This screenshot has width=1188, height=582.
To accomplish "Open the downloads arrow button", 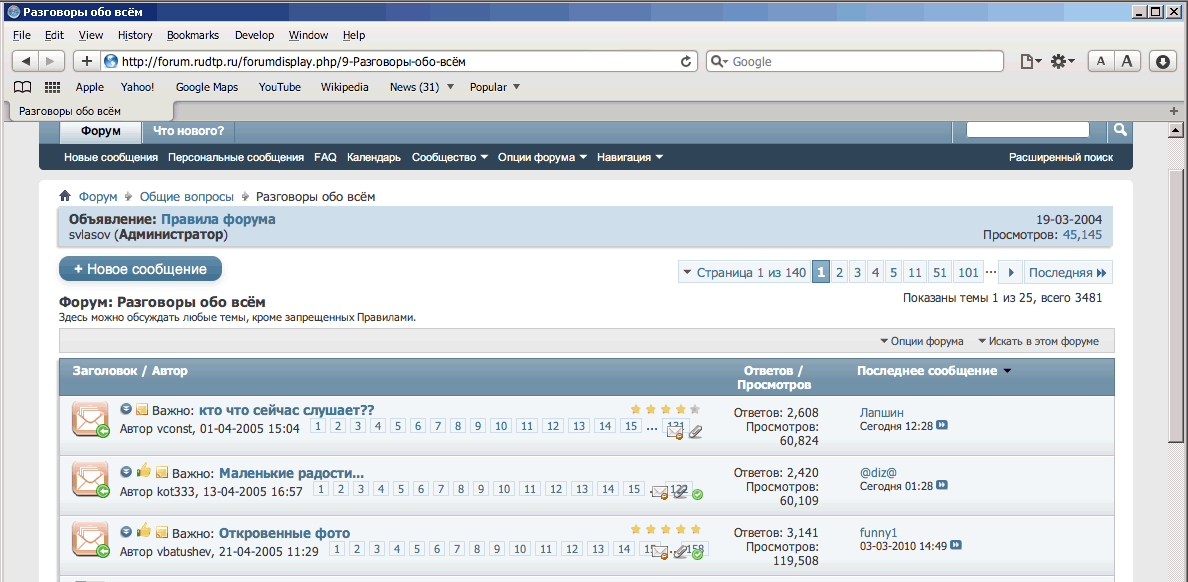I will click(x=1162, y=61).
